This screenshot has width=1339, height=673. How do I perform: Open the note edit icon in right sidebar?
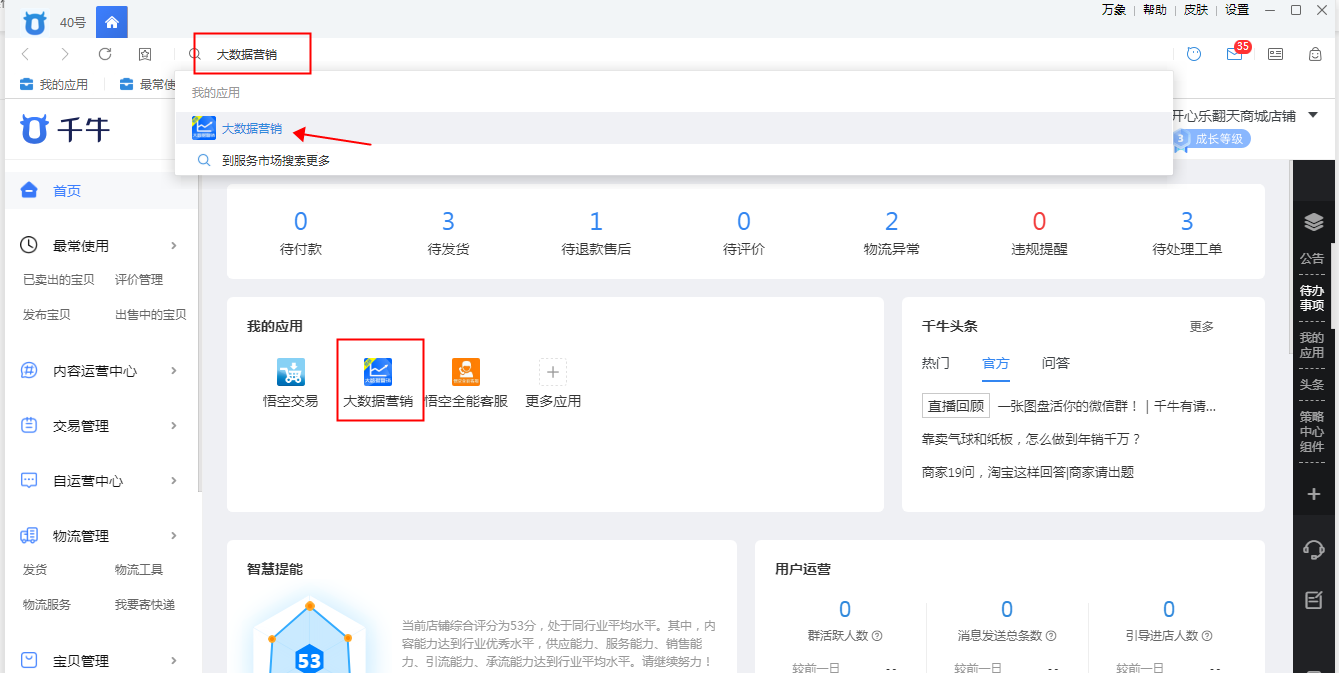click(1313, 601)
